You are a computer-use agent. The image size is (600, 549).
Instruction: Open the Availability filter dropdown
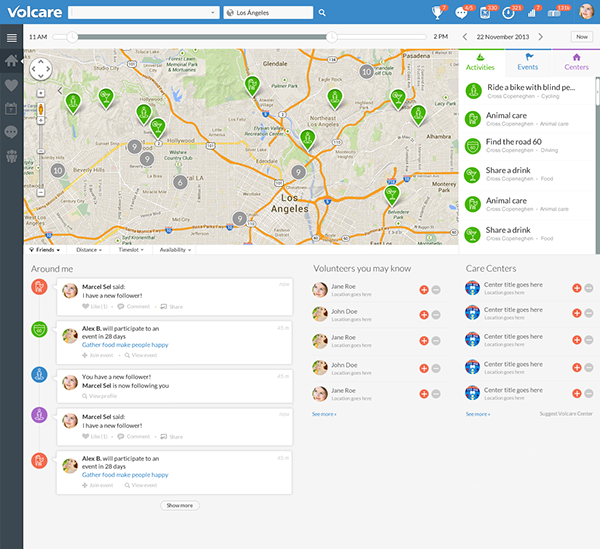[x=175, y=250]
